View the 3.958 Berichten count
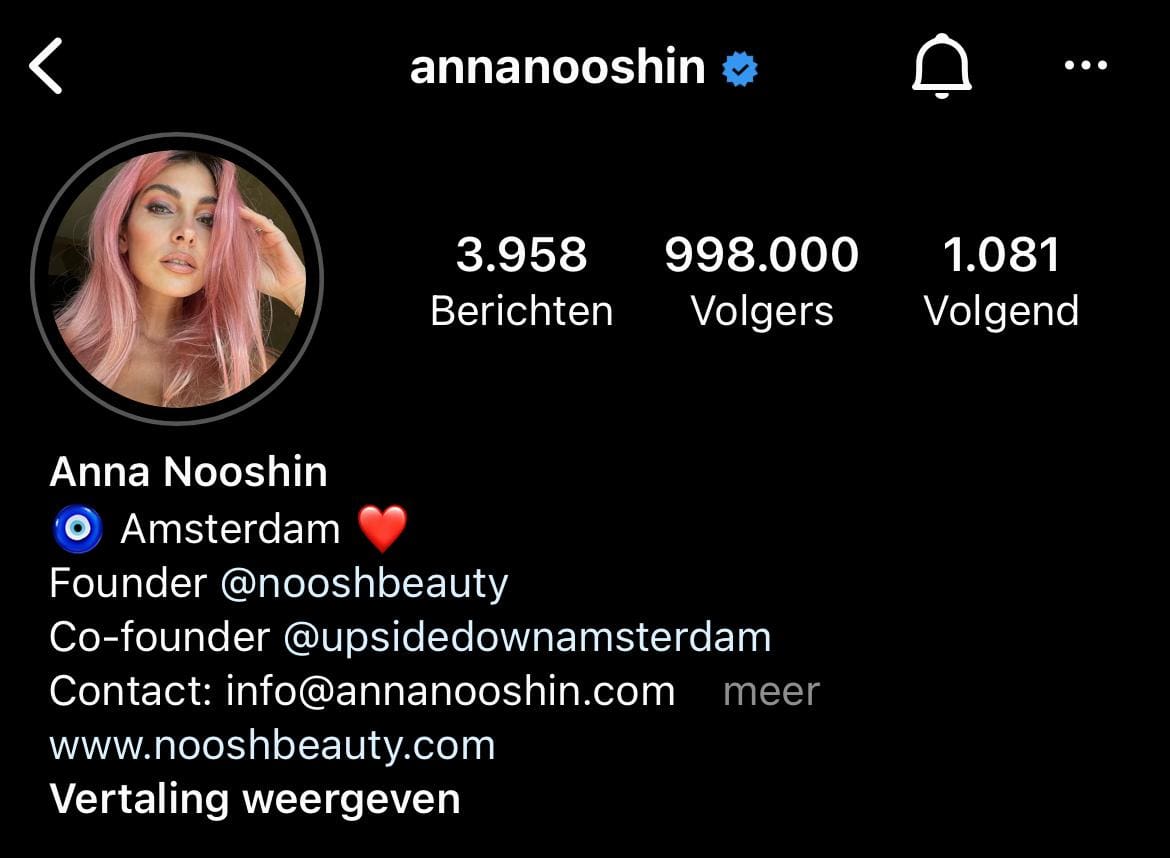 [x=522, y=281]
